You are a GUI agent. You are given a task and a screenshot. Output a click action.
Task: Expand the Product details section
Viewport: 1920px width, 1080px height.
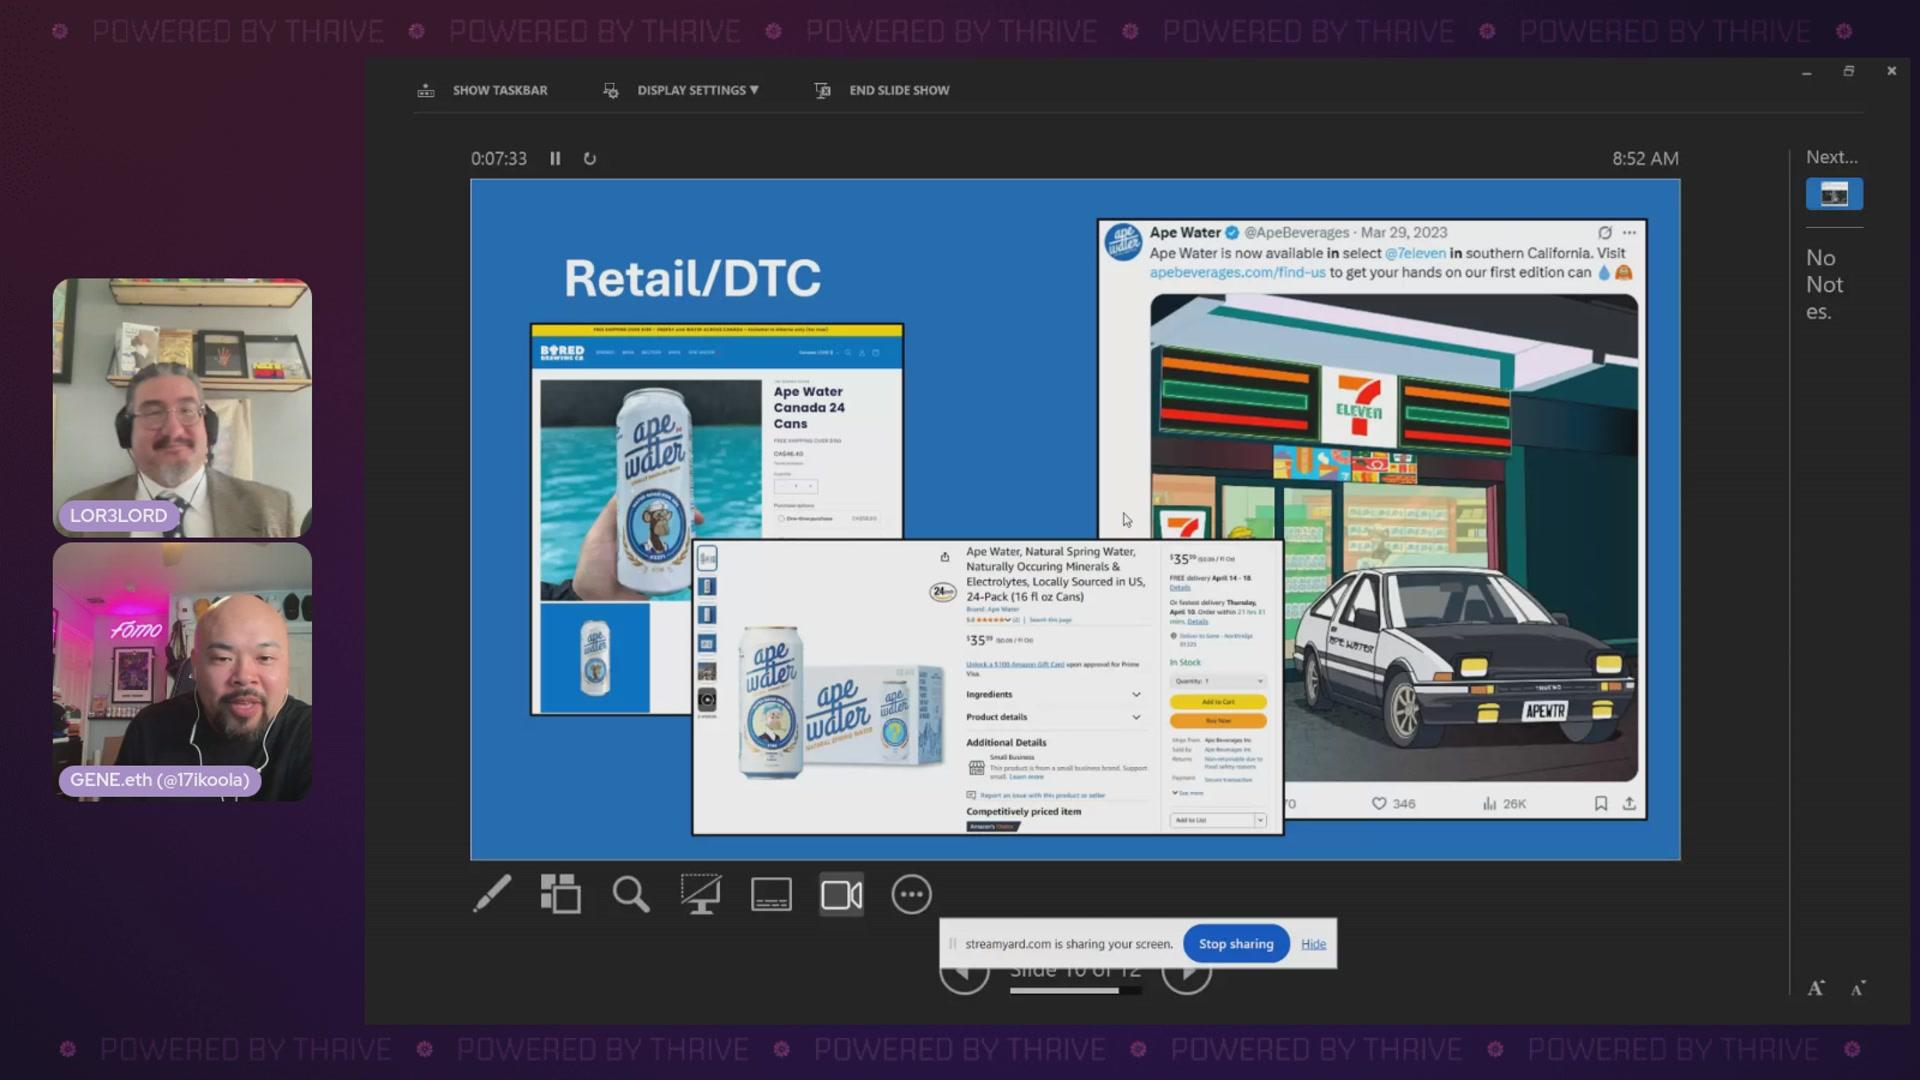pos(1053,717)
